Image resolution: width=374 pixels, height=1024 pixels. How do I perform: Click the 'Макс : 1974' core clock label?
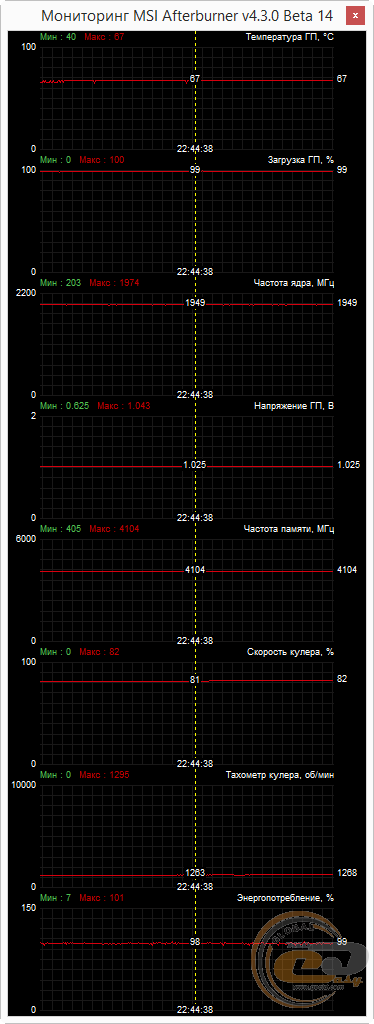(x=114, y=283)
